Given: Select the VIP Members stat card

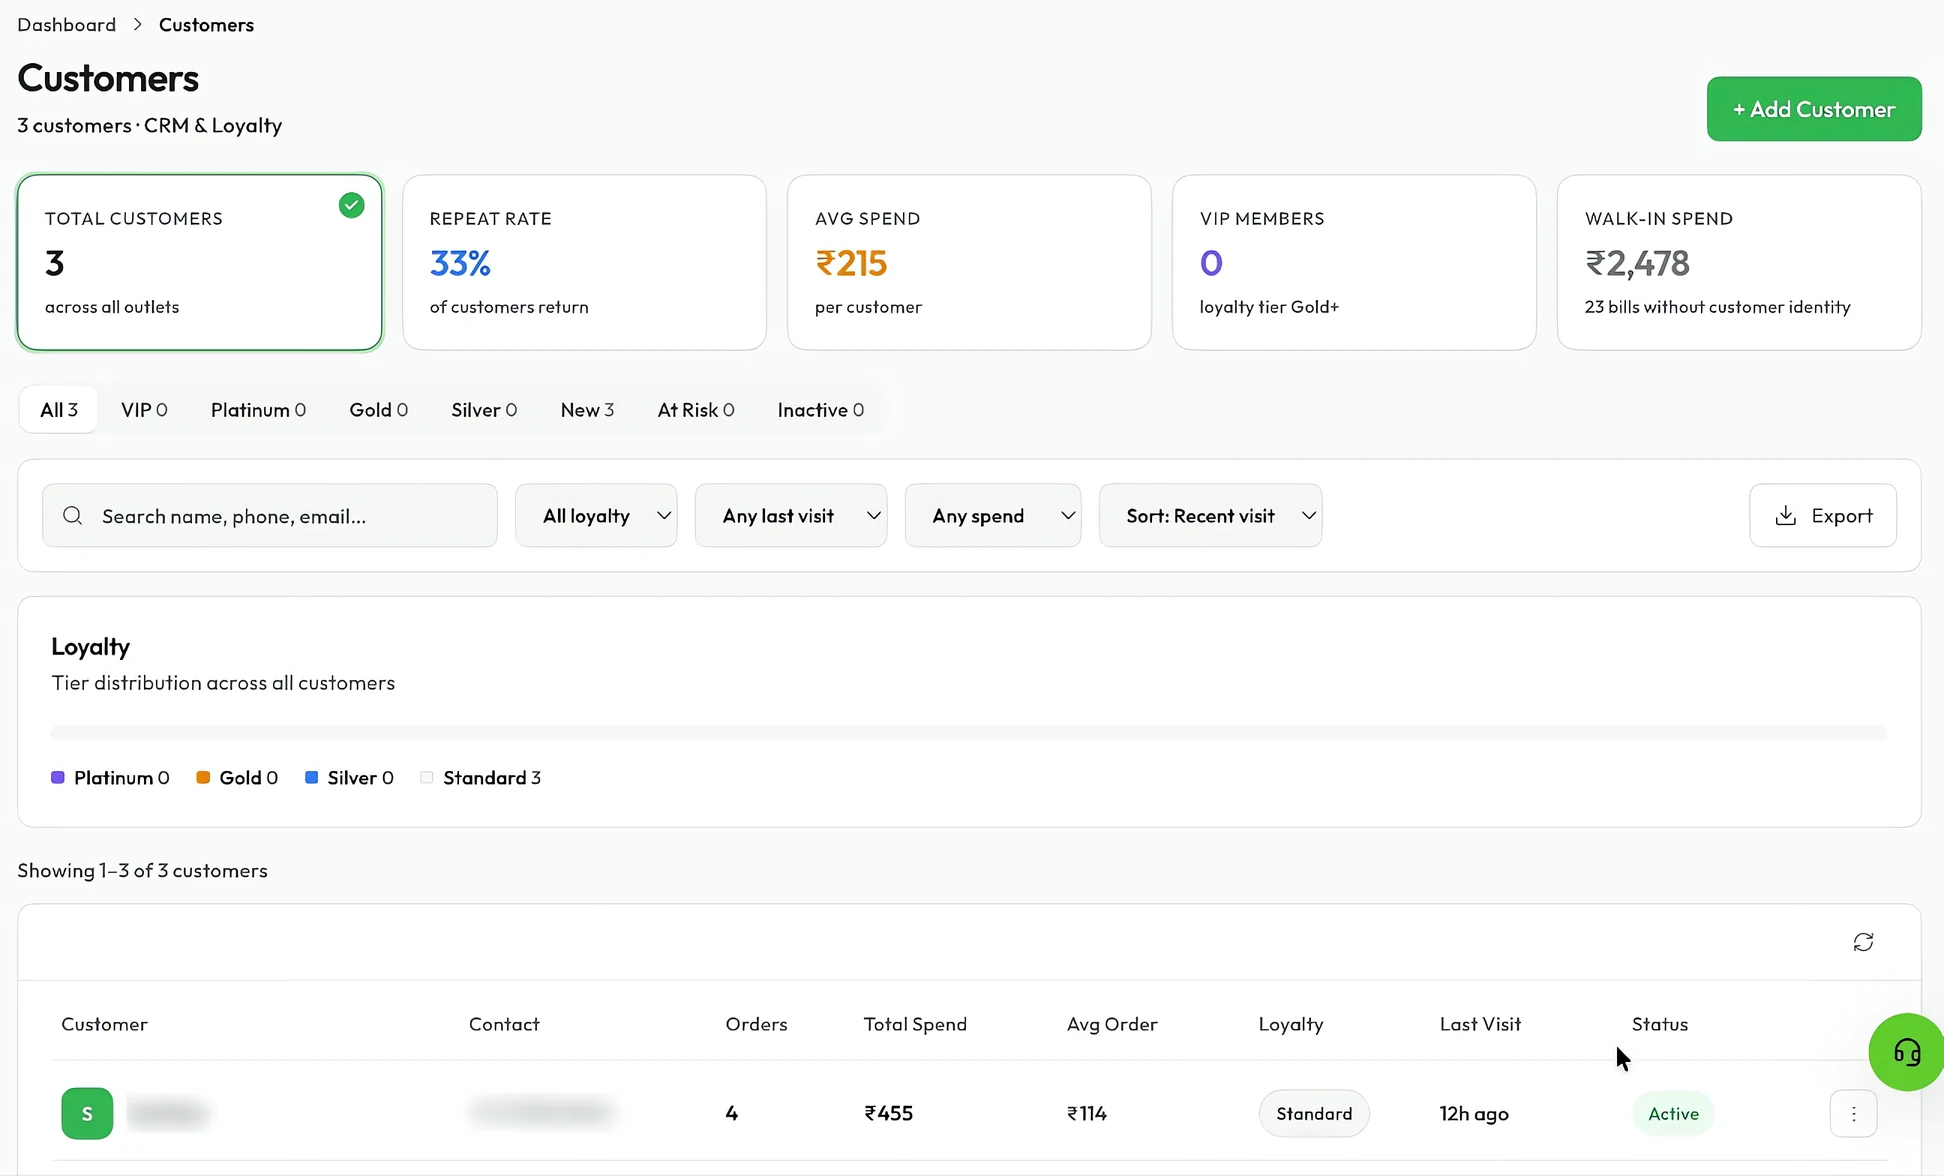Looking at the screenshot, I should pos(1354,263).
